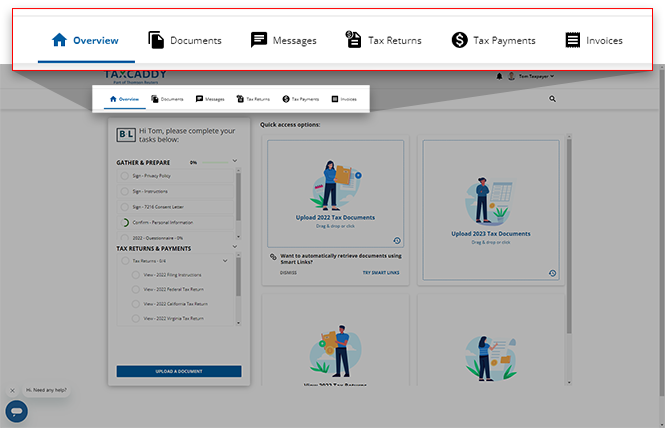The height and width of the screenshot is (428, 665).
Task: Check the View - 2022 Filing Instructions circle
Action: coord(136,275)
